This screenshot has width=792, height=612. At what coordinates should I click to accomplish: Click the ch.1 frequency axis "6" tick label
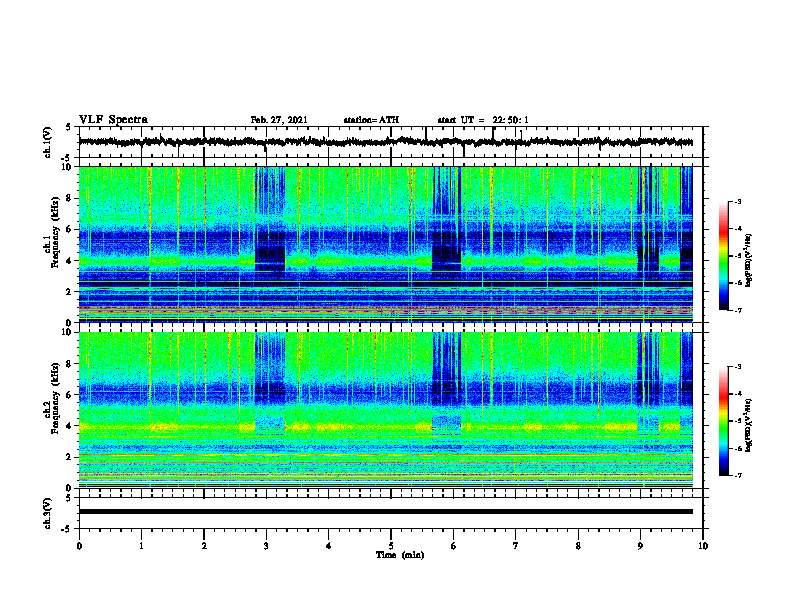[69, 229]
